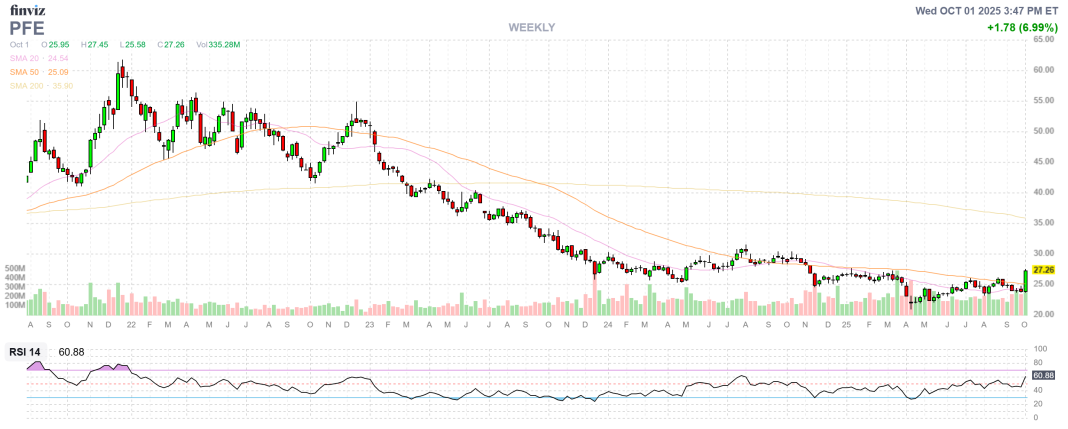Click the '25' year marker on time axis
Screen dimensions: 1068x429
click(846, 325)
